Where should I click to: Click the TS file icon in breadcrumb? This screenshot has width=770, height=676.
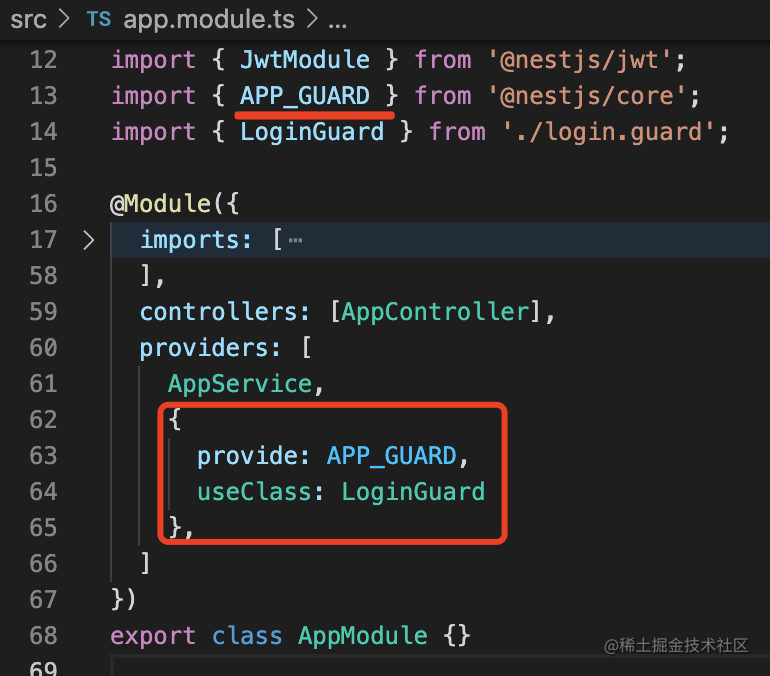(99, 20)
